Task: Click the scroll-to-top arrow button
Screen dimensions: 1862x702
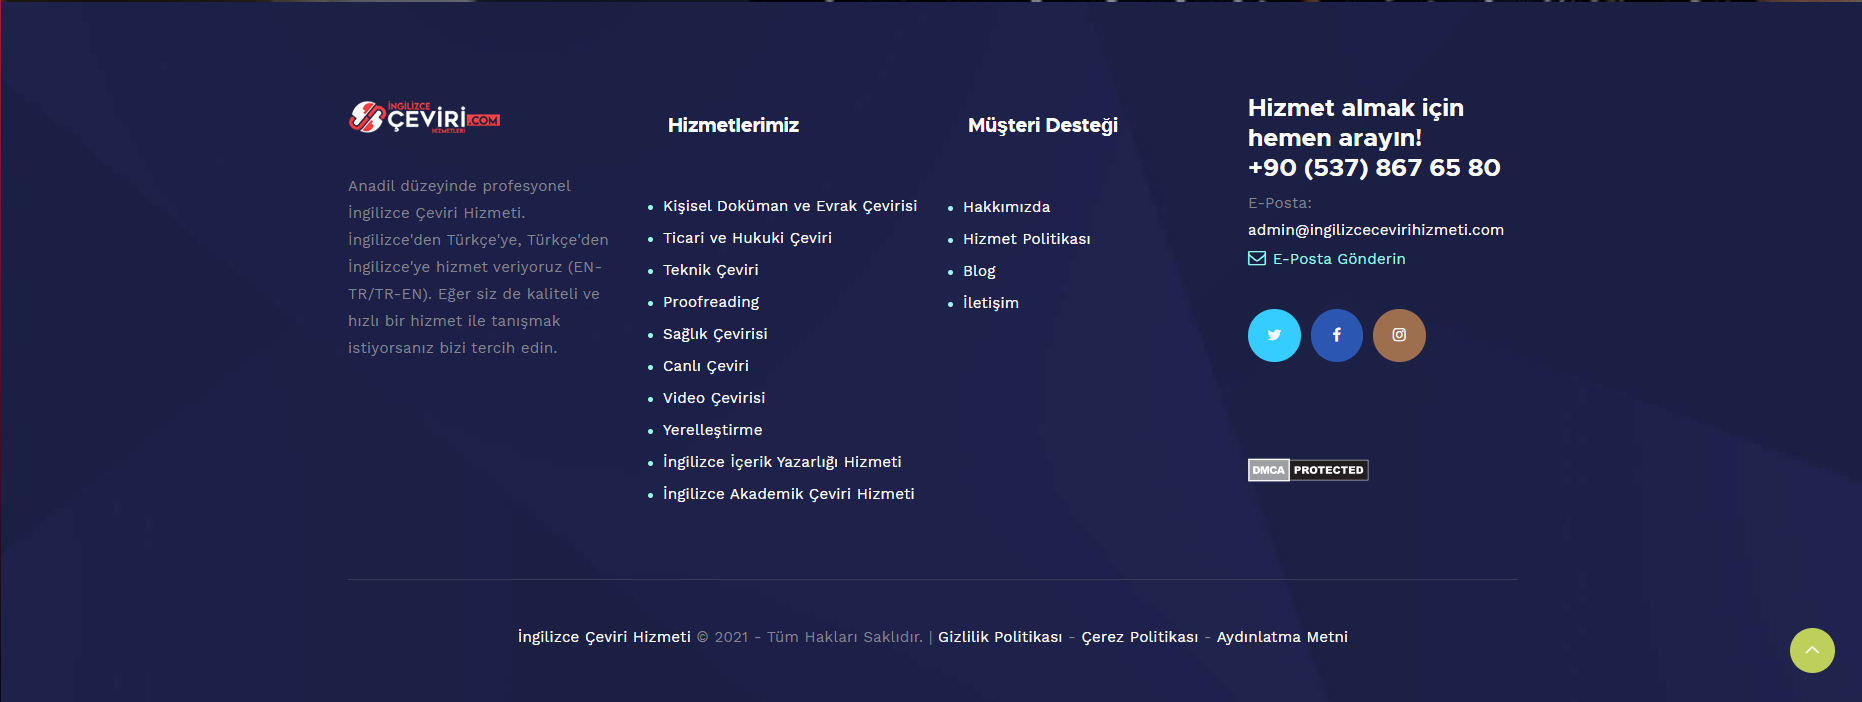Action: pyautogui.click(x=1812, y=650)
